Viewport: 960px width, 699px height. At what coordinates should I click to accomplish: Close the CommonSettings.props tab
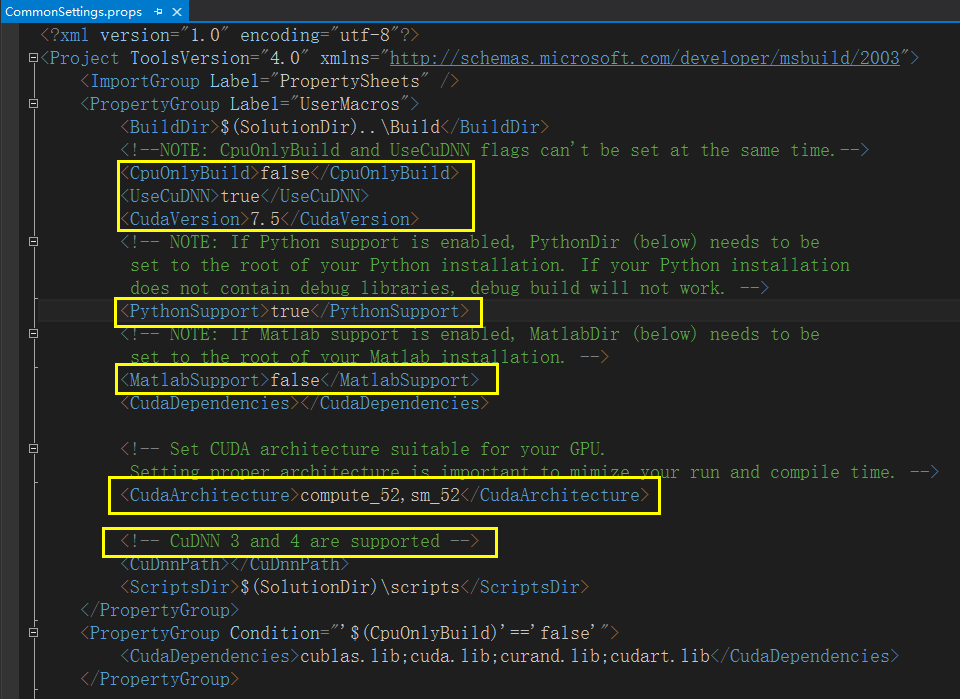(177, 12)
